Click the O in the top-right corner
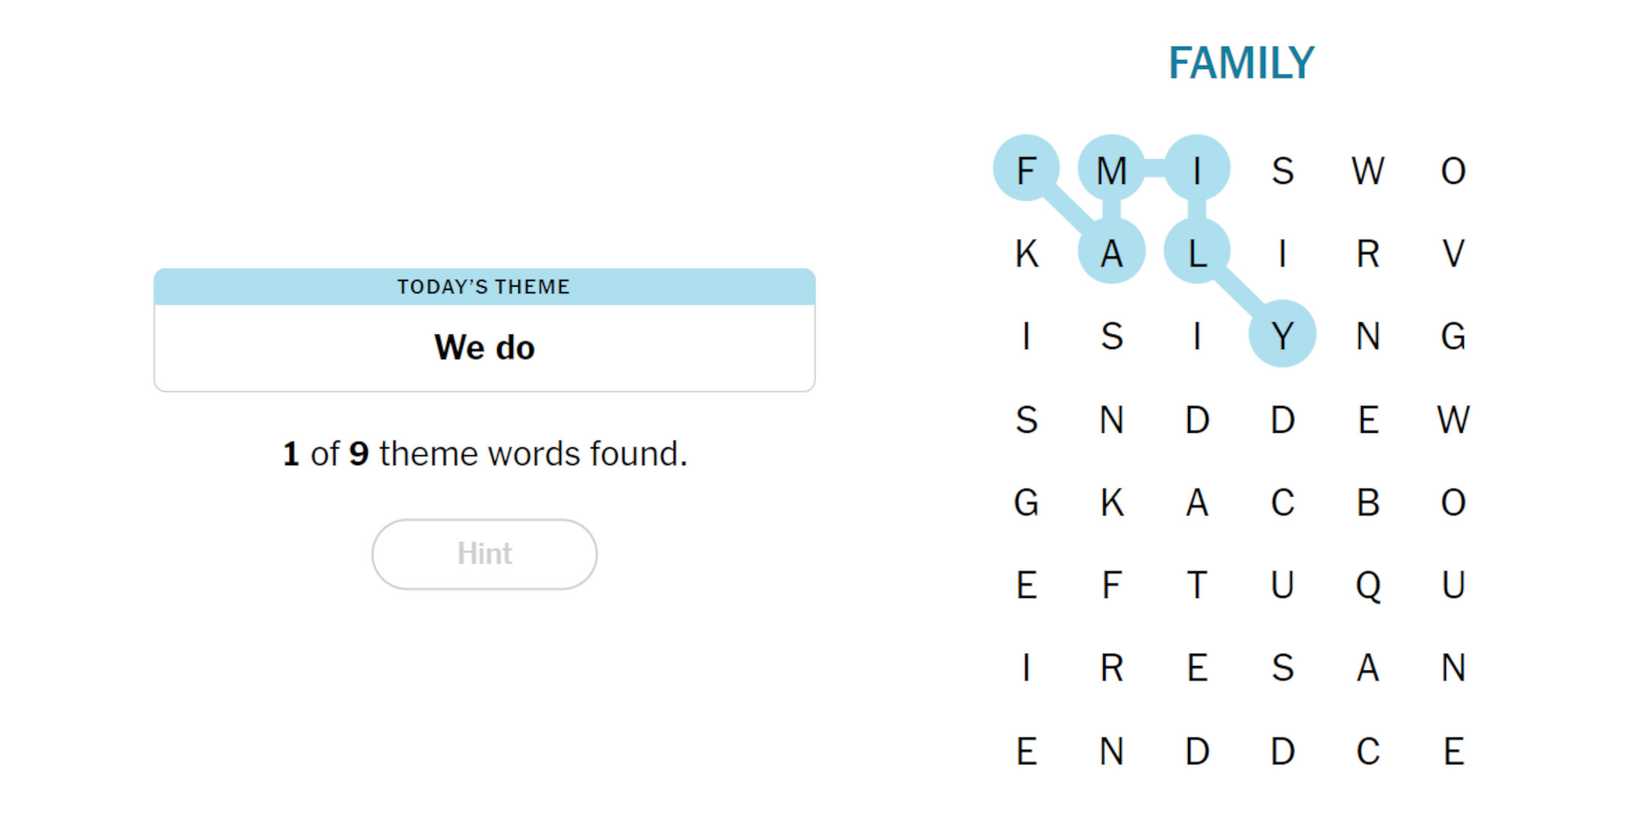Screen dimensions: 1650x825 1453,170
